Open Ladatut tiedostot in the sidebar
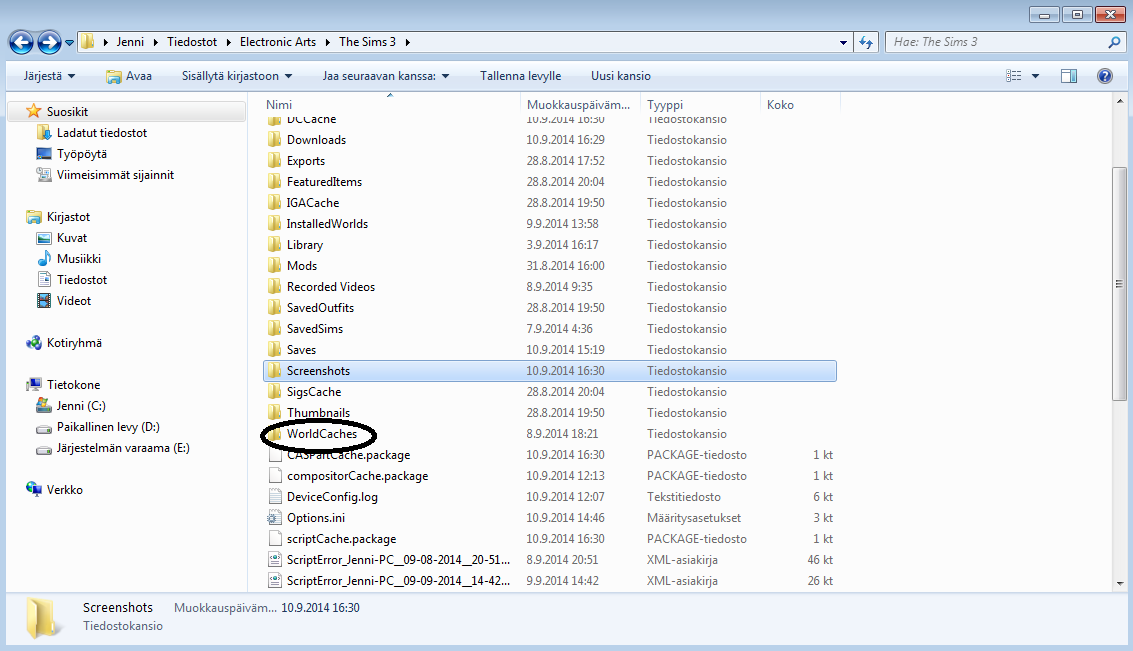Screen dimensions: 1133x651 coord(102,132)
